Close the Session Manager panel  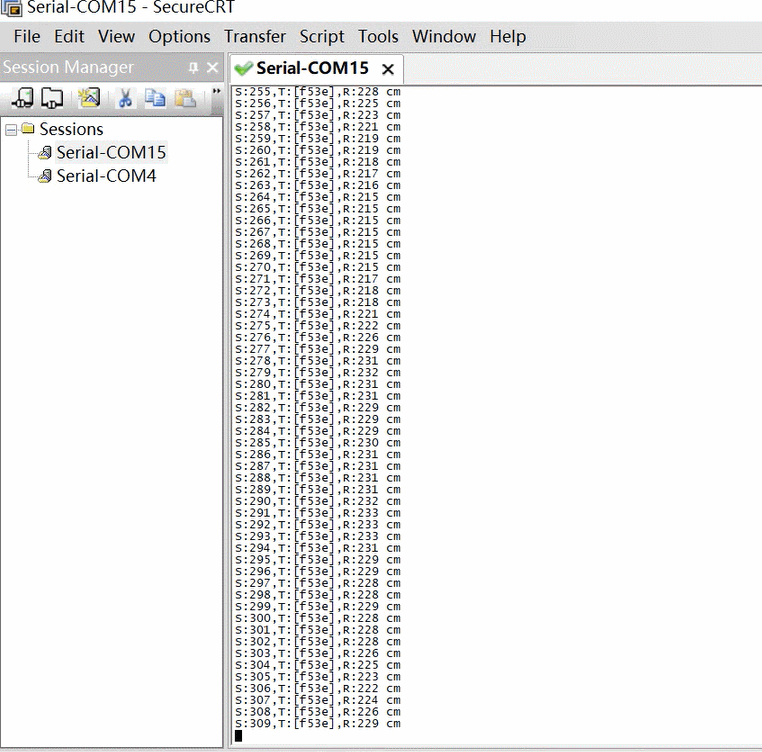coord(212,68)
